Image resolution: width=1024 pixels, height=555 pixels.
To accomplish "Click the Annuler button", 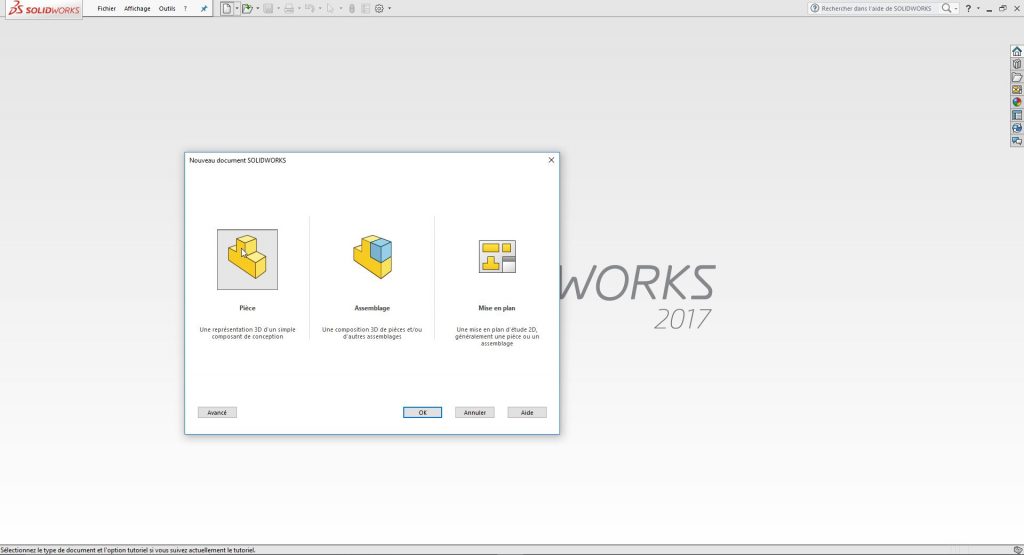I will tap(475, 412).
